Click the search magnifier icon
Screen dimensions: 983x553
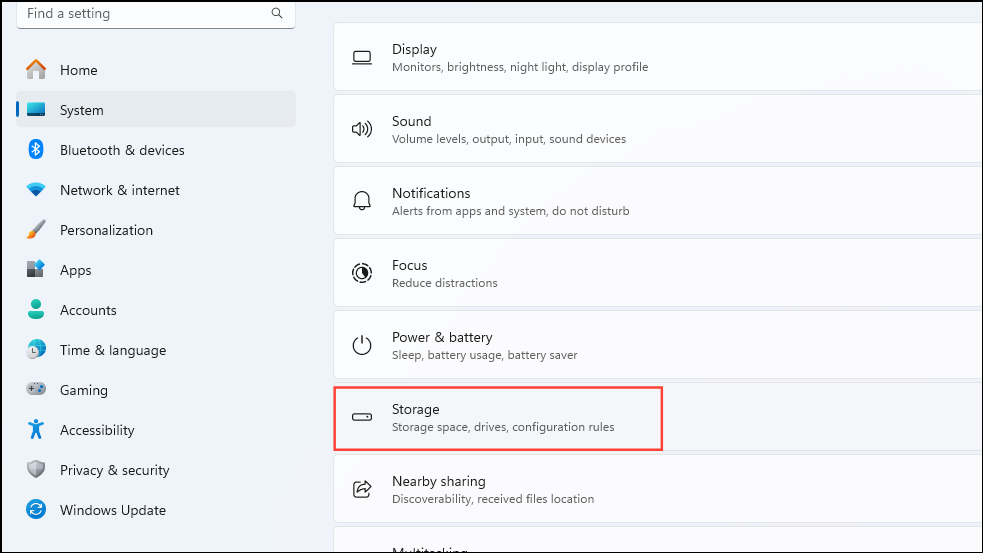tap(277, 14)
